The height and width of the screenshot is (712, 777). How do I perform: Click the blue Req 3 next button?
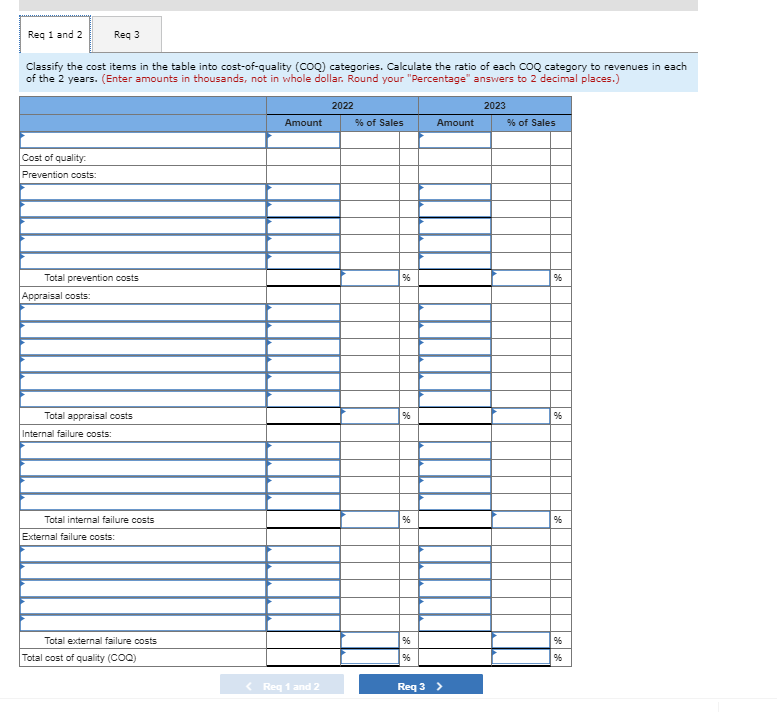(x=421, y=686)
